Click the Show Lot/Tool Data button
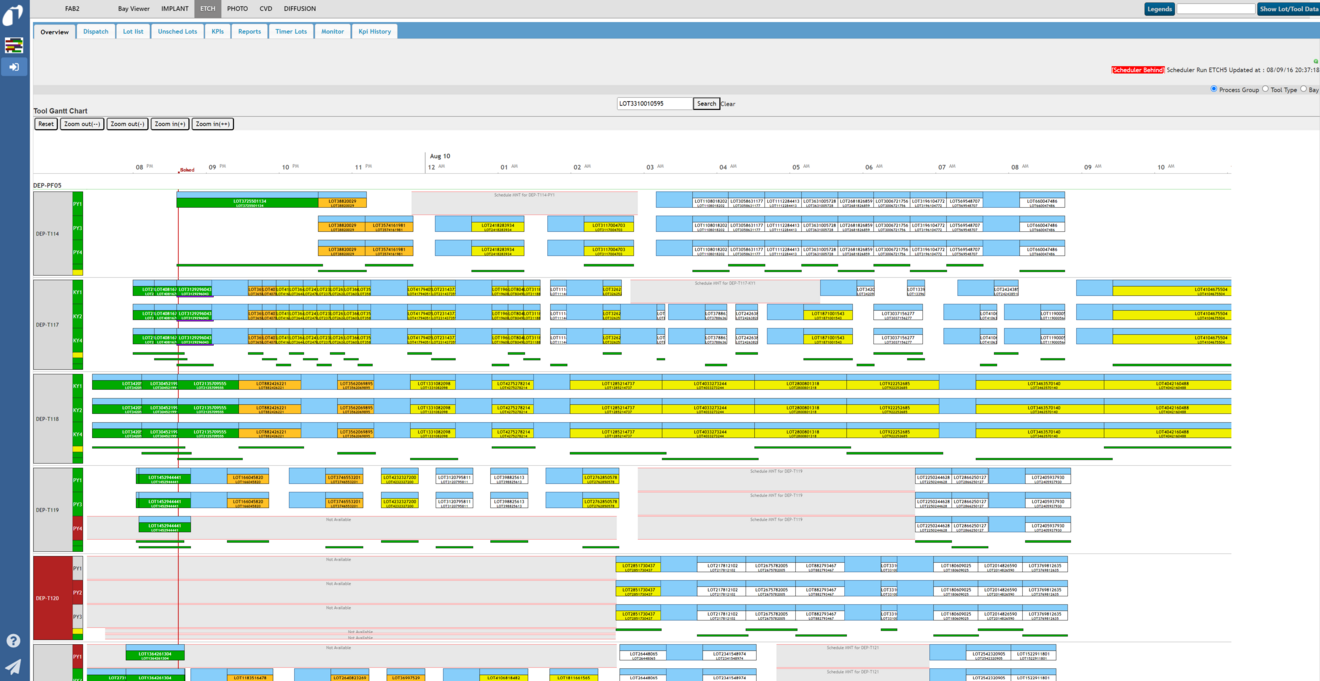 (1290, 8)
